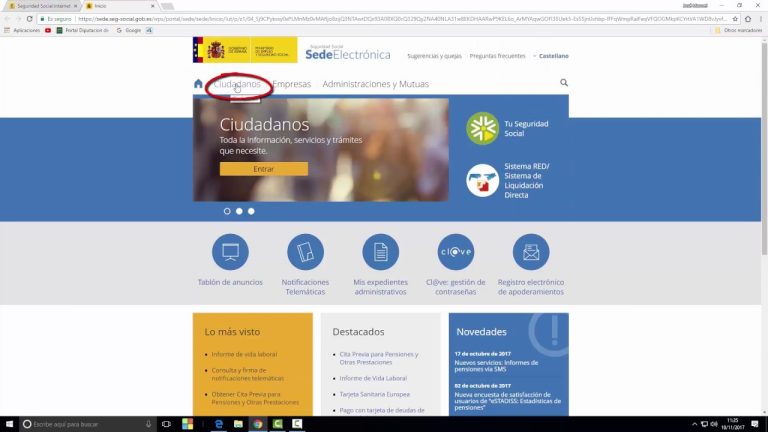Open Notificaciones Telemáticas icon
This screenshot has width=768, height=432.
[305, 252]
